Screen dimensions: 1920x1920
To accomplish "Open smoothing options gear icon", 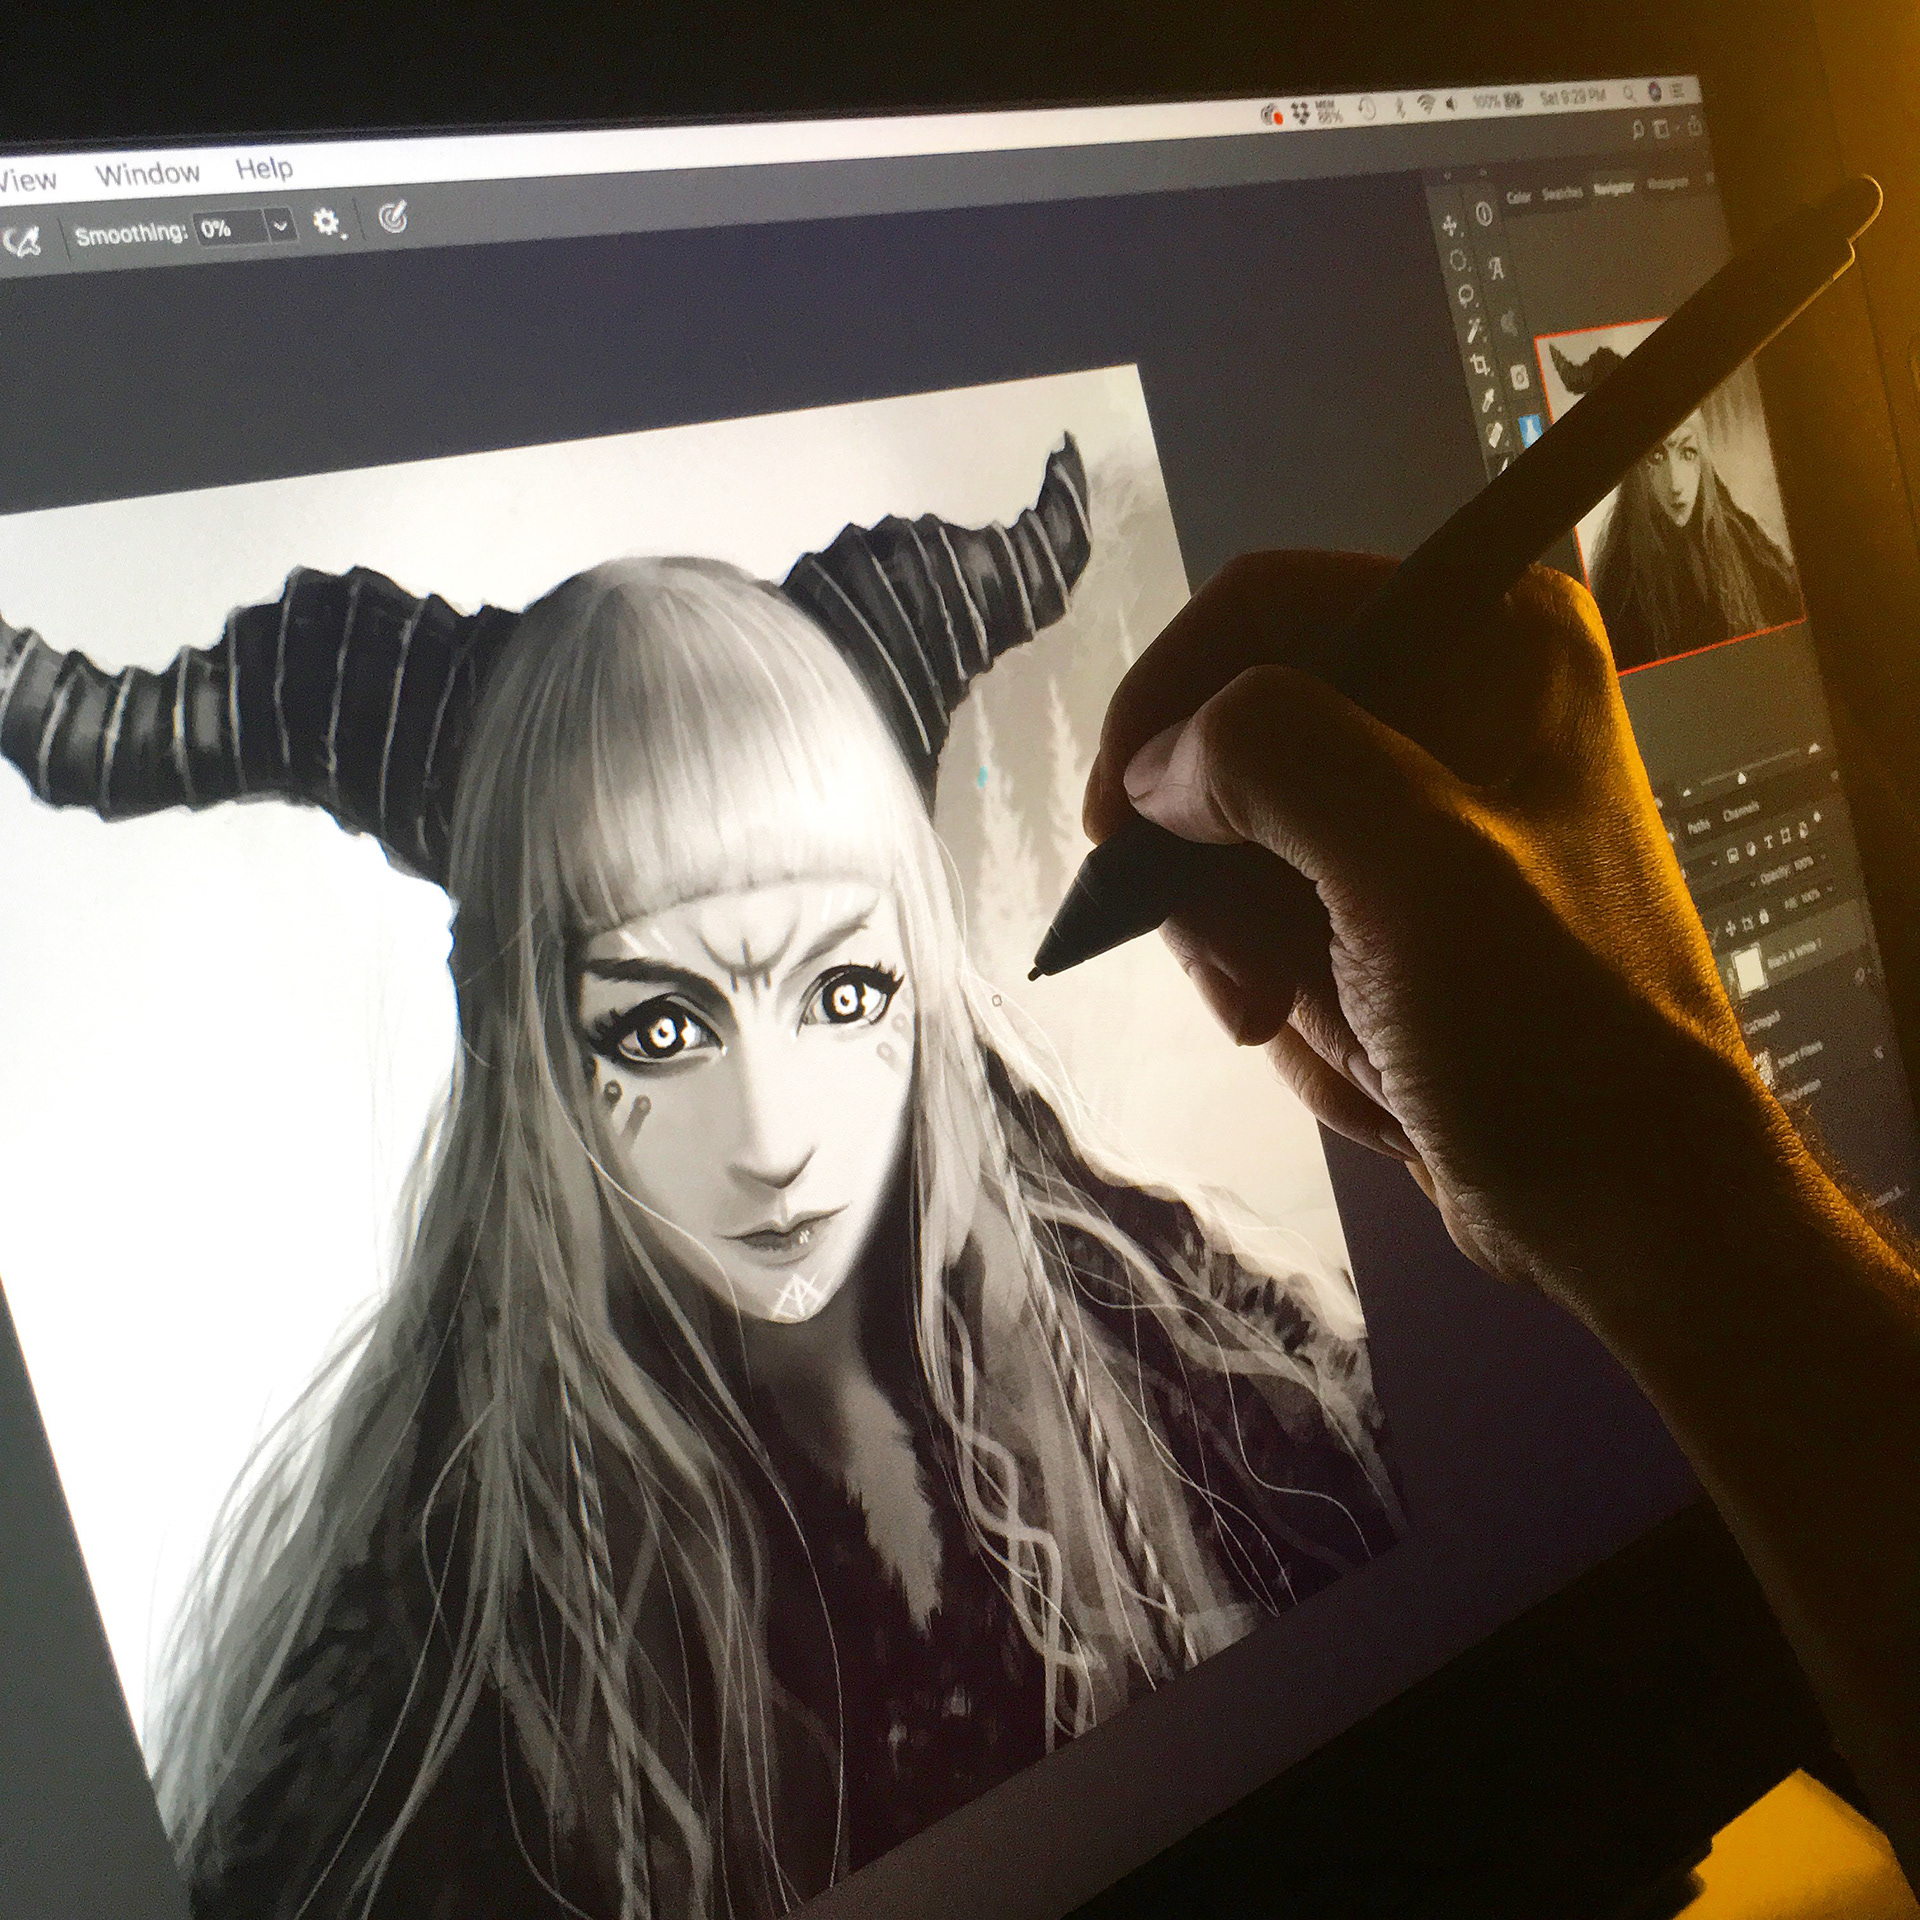I will click(x=326, y=221).
